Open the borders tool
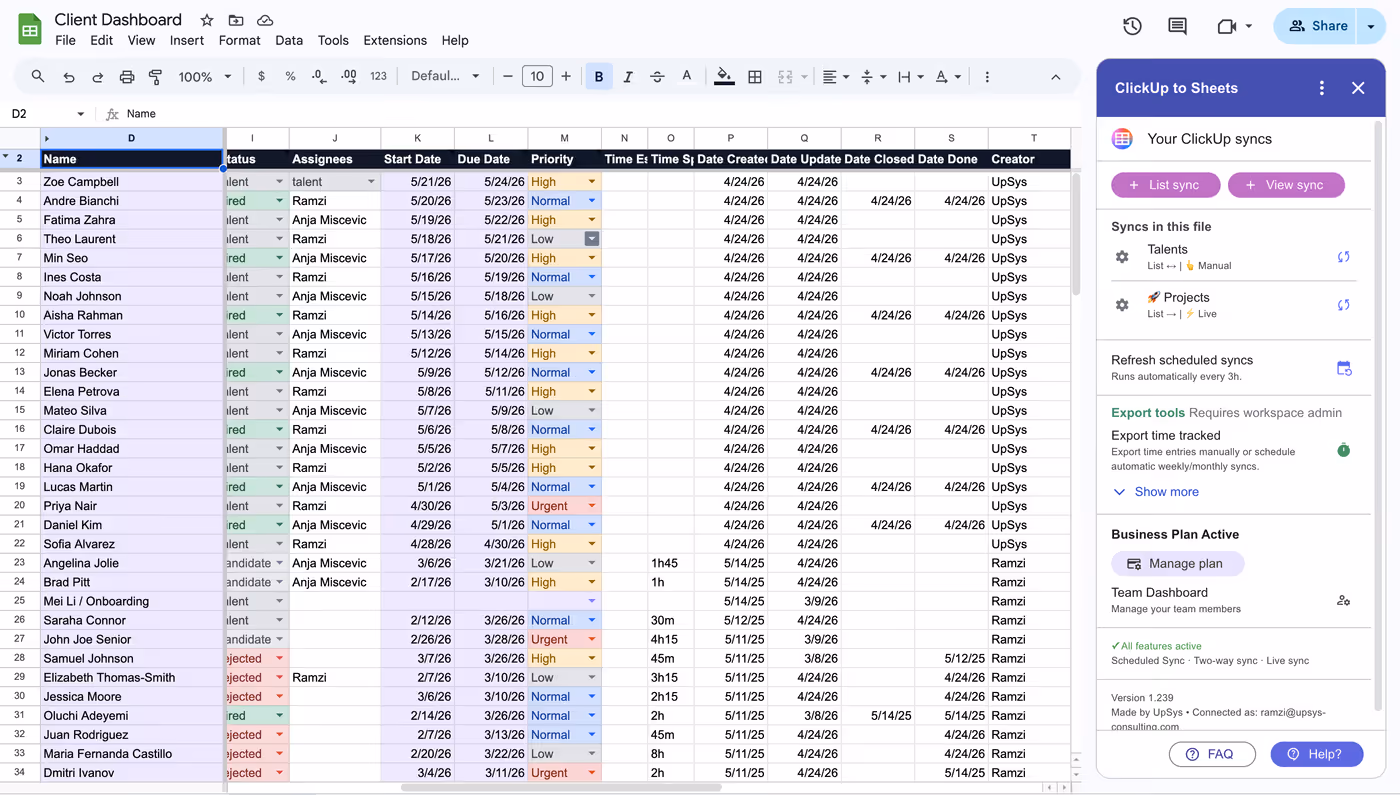 [x=755, y=77]
